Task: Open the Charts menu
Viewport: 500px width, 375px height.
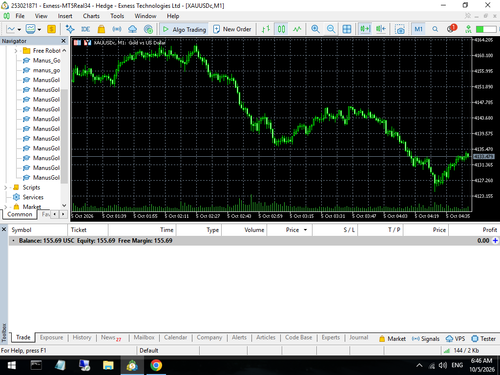Action: [x=91, y=16]
